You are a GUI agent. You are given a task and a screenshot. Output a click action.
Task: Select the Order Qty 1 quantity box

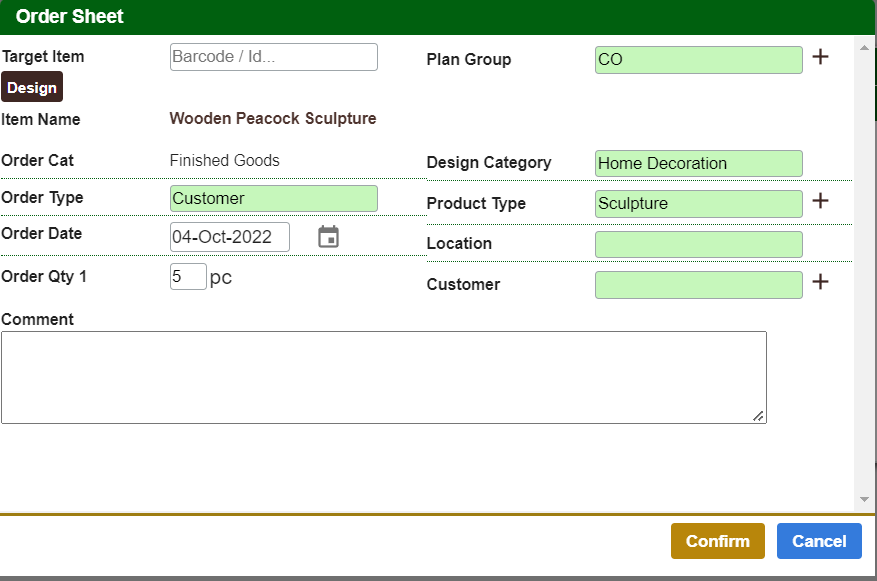(x=188, y=277)
